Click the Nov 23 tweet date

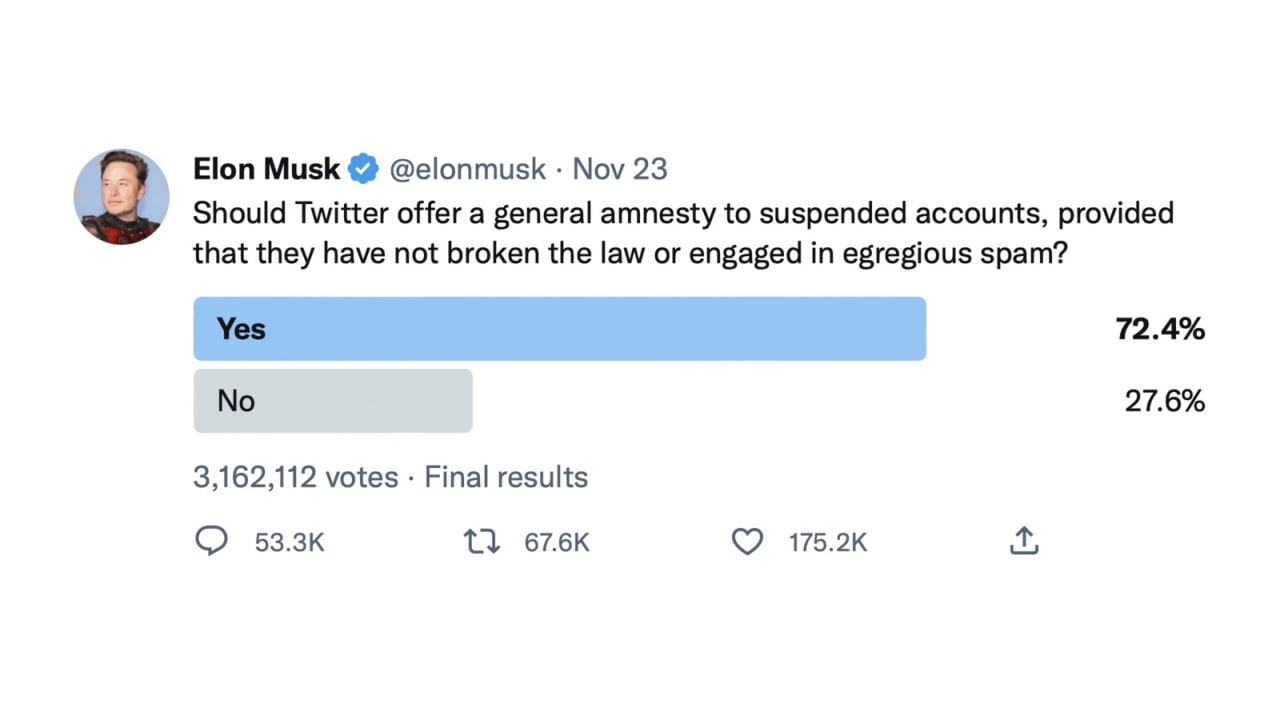coord(619,169)
